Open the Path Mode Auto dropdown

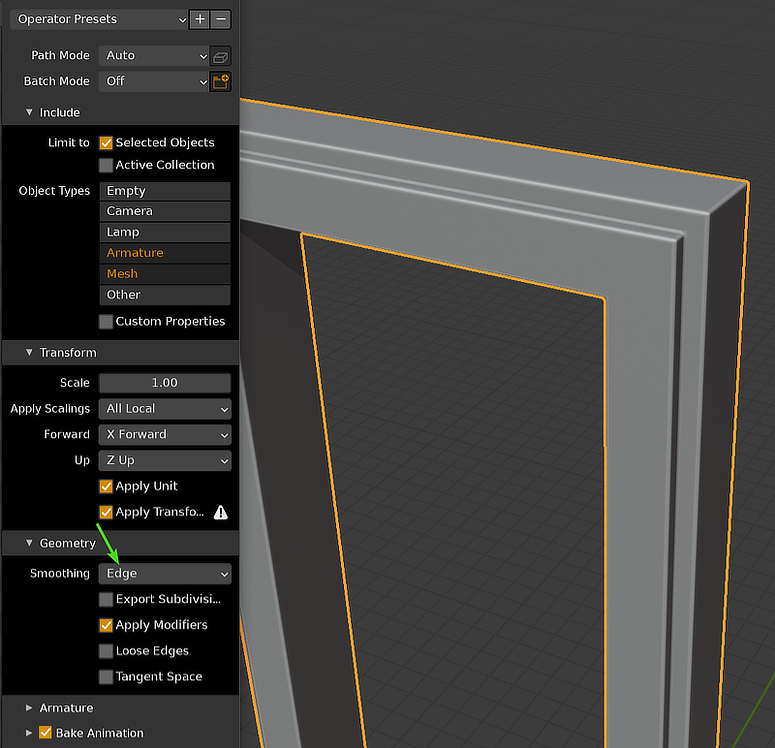click(155, 56)
